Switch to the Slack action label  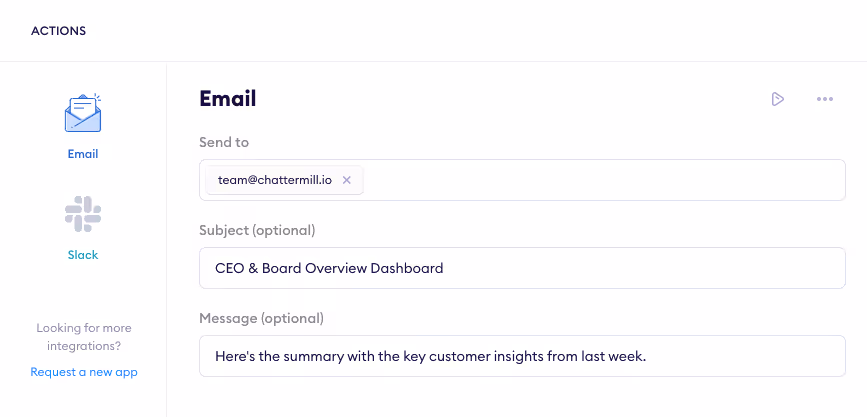click(x=83, y=255)
